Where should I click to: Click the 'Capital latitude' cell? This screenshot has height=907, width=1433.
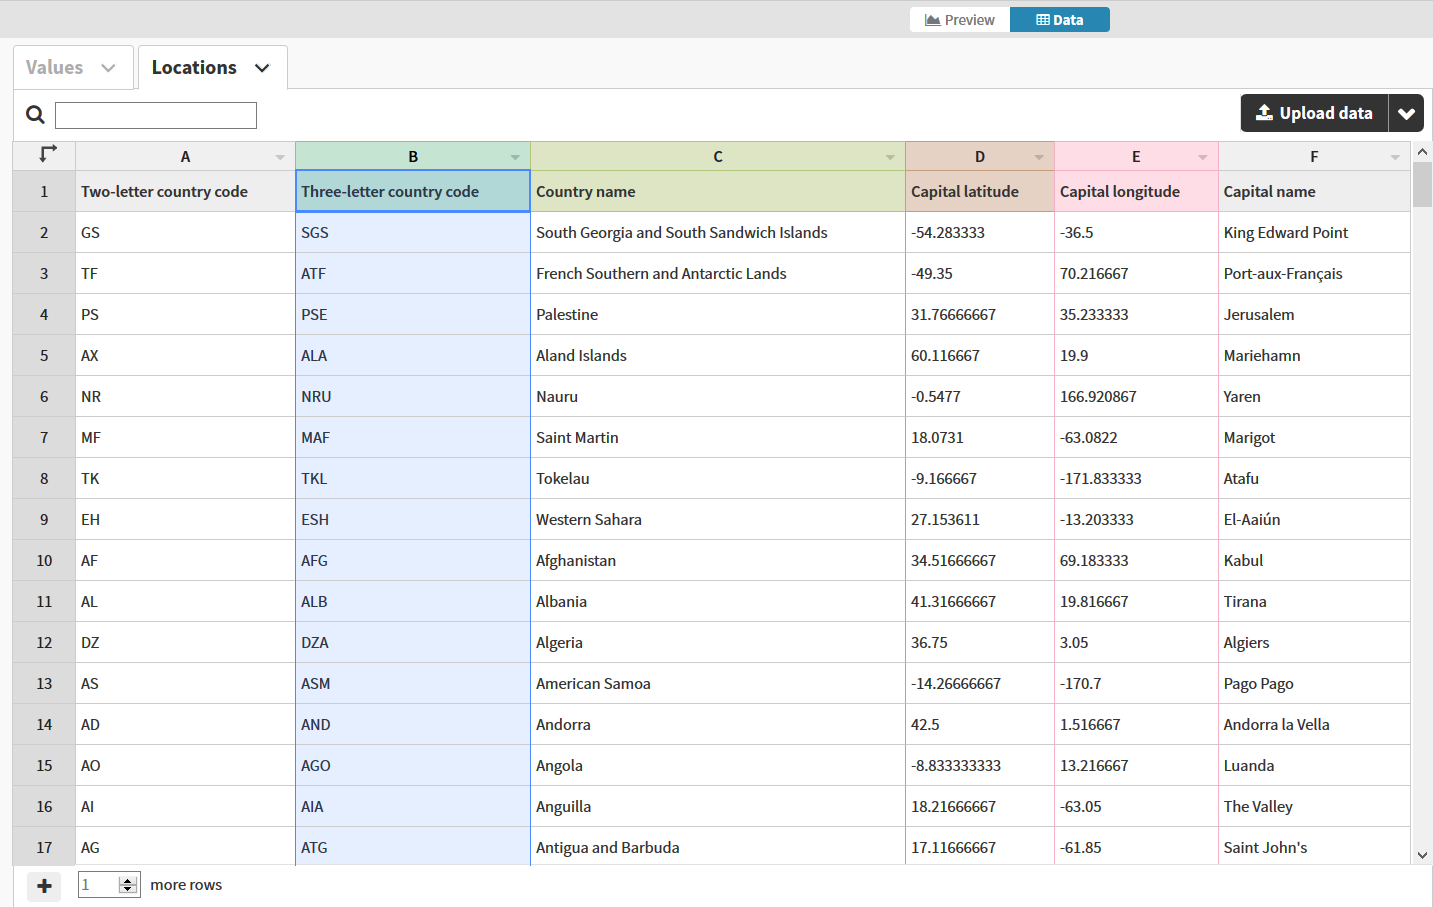[980, 191]
